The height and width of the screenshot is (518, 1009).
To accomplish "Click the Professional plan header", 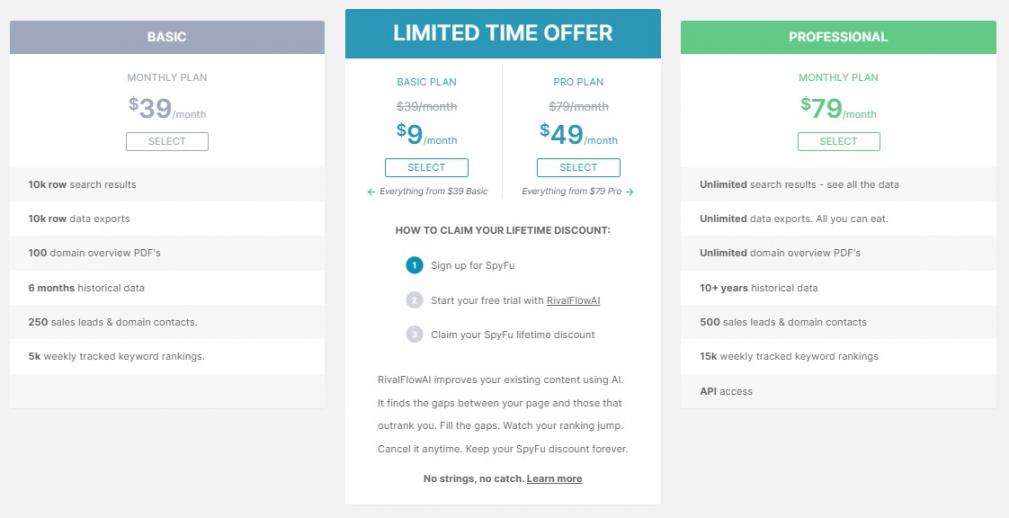I will click(838, 38).
